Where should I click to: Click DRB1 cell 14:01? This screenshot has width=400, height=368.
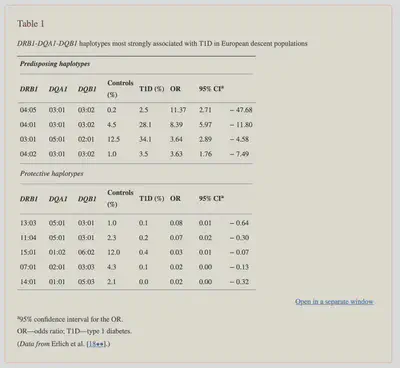pos(28,282)
